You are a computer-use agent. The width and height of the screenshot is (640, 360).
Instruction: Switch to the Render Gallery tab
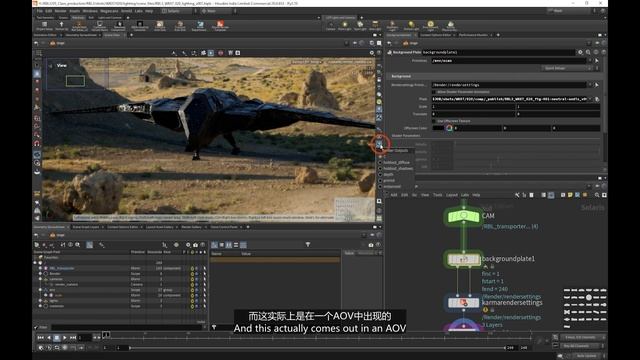191,227
